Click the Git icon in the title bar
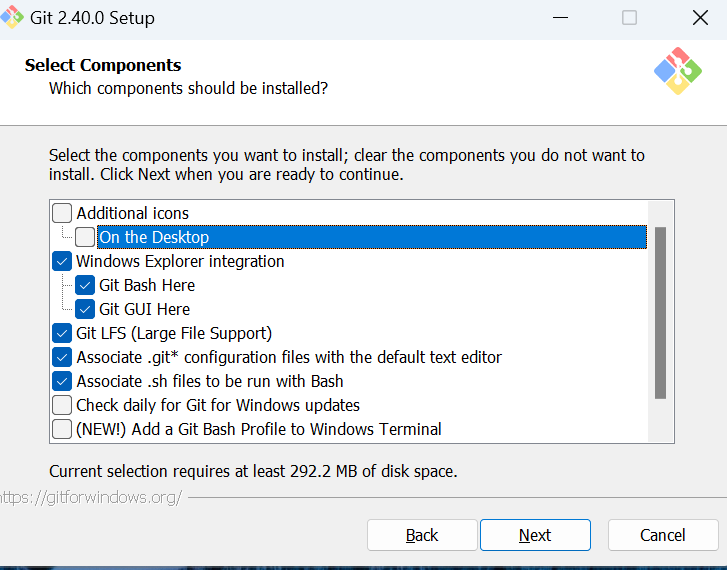Viewport: 727px width, 570px height. (x=12, y=17)
